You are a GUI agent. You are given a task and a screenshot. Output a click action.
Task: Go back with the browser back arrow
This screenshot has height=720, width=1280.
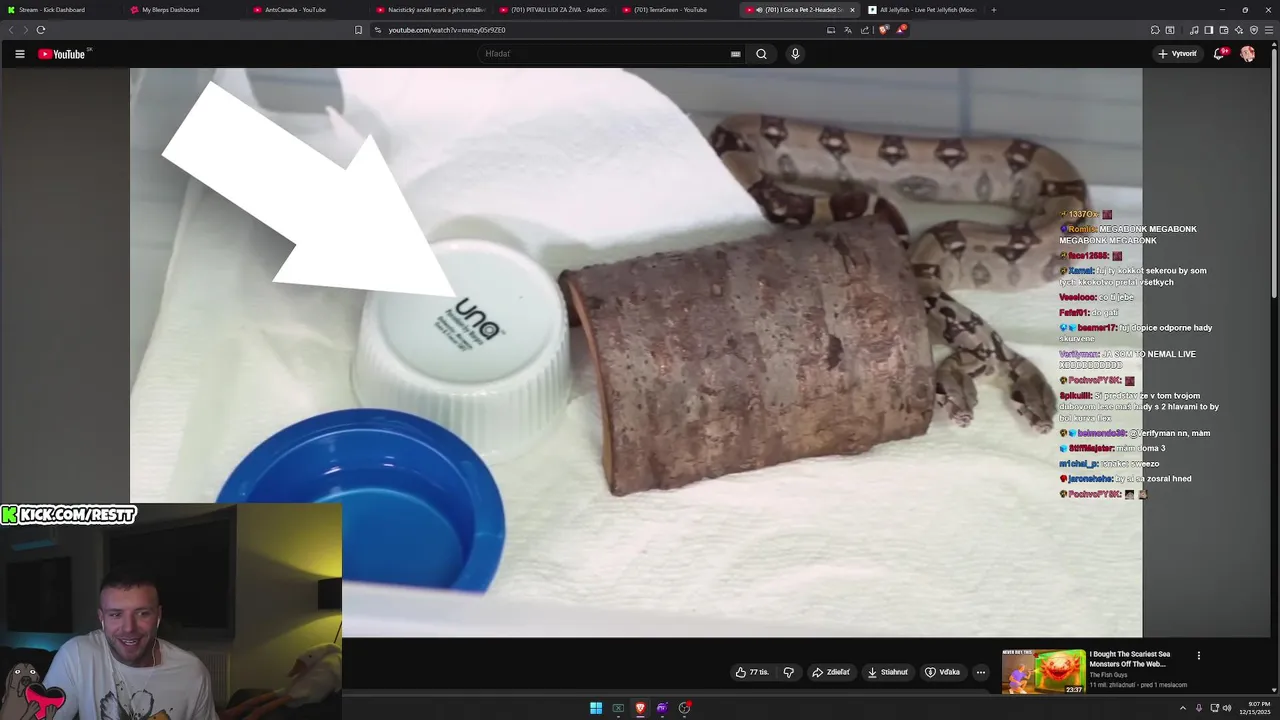(x=11, y=30)
